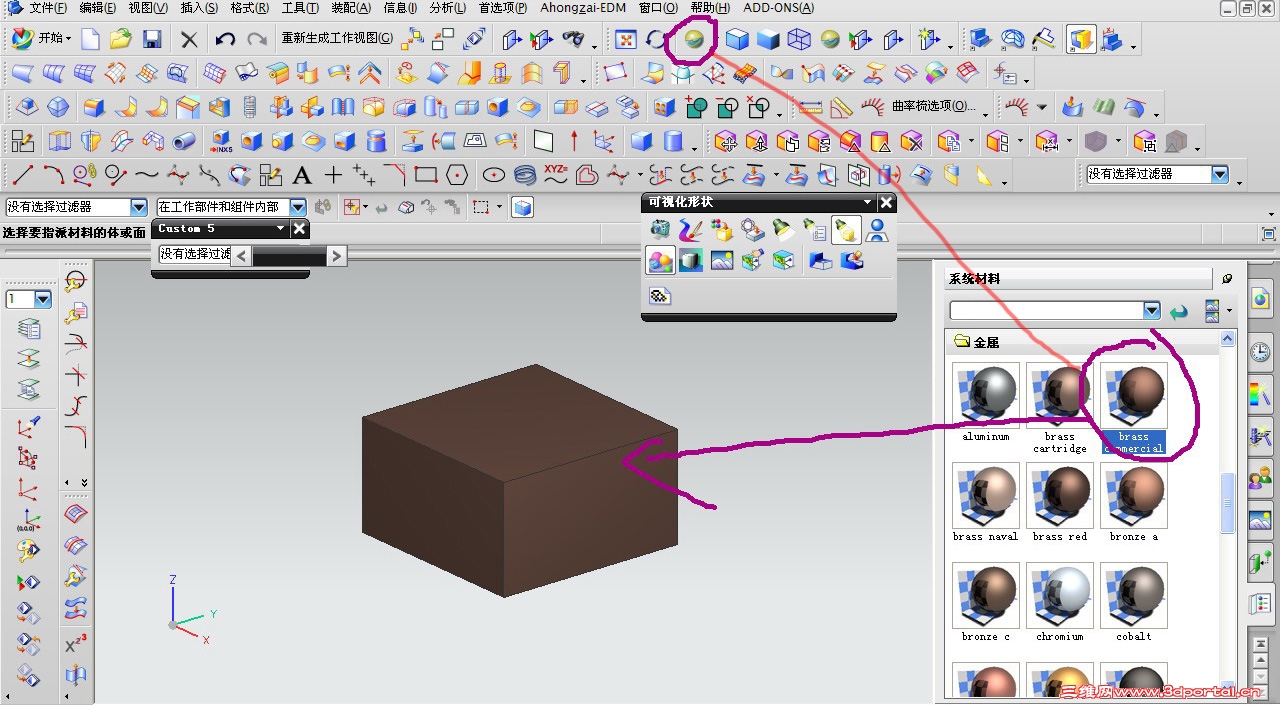Expand the system materials search combo box

pyautogui.click(x=1152, y=311)
